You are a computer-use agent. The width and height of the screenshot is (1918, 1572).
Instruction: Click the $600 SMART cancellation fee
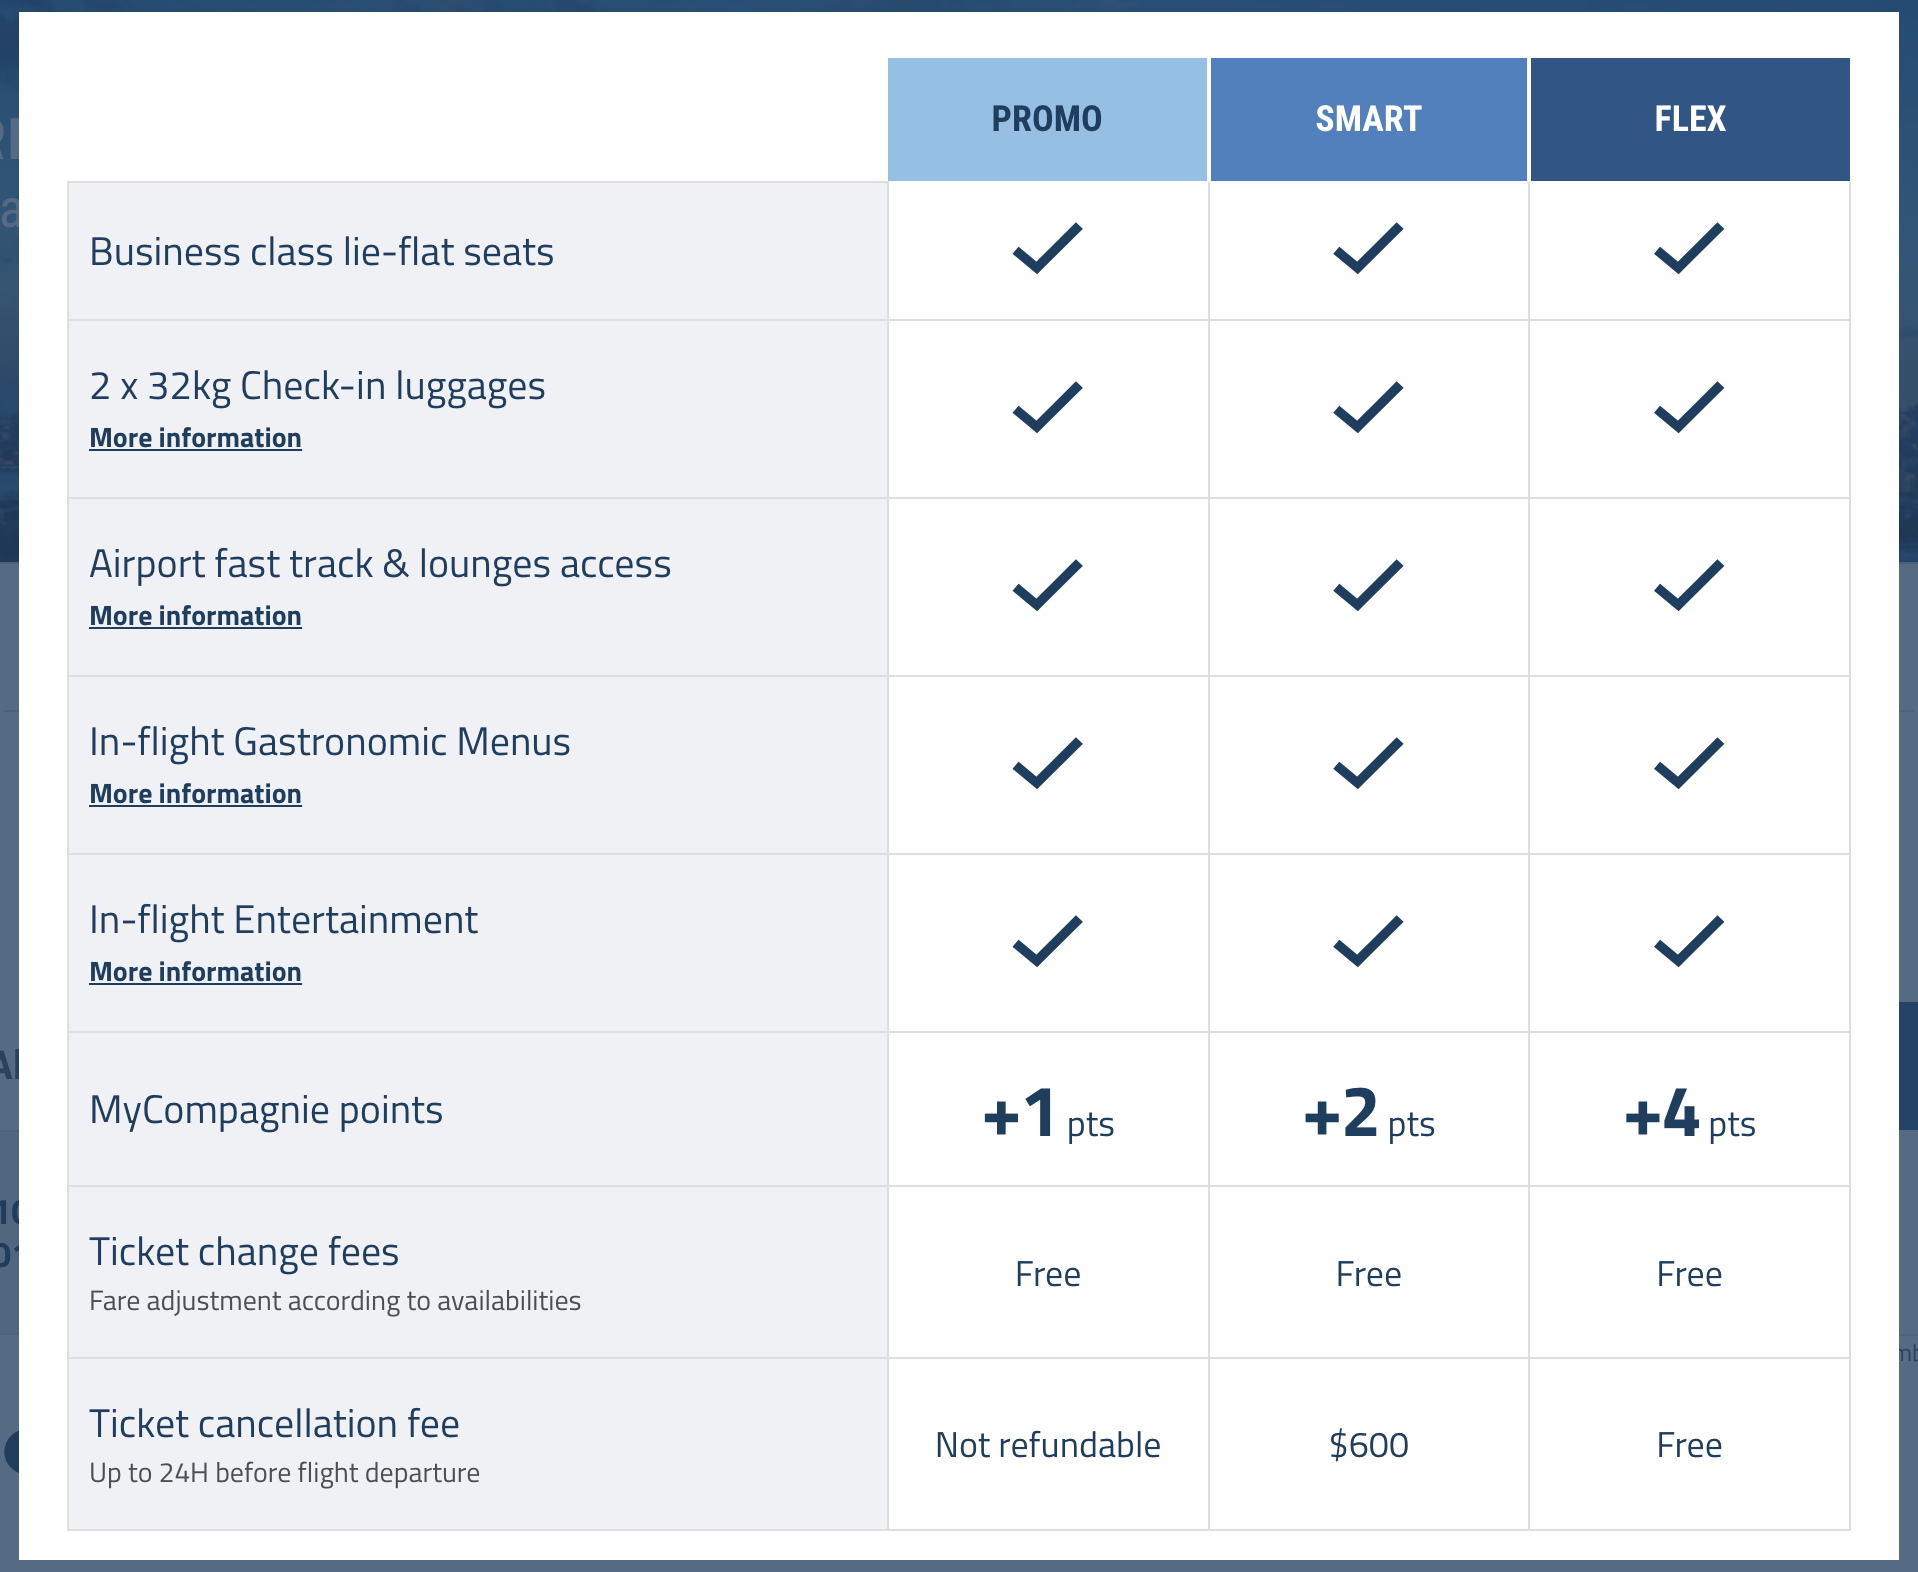(x=1368, y=1445)
